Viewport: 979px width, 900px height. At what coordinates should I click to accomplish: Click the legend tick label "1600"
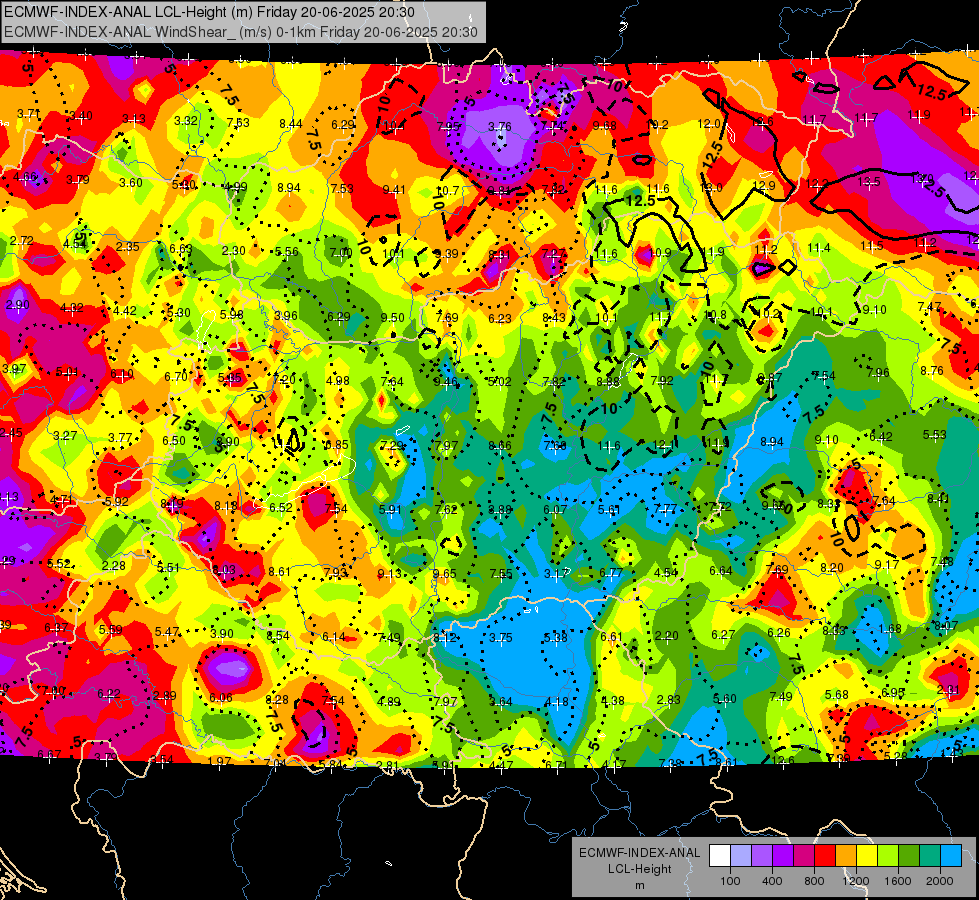898,881
